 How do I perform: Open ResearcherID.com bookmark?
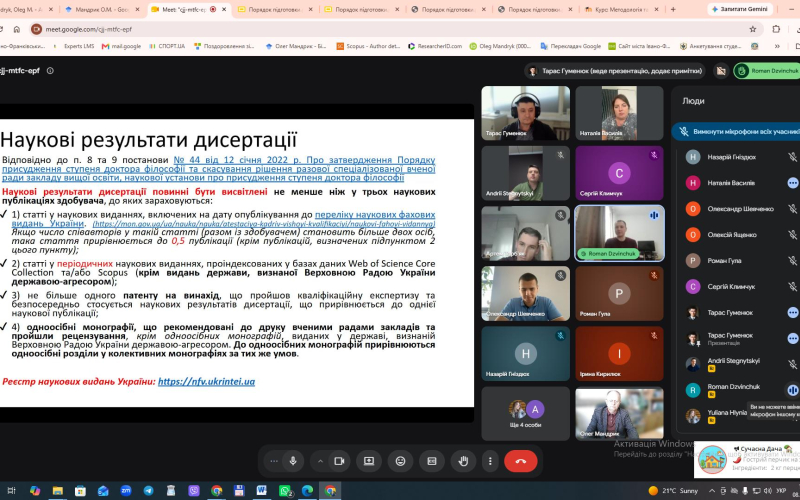pos(435,46)
